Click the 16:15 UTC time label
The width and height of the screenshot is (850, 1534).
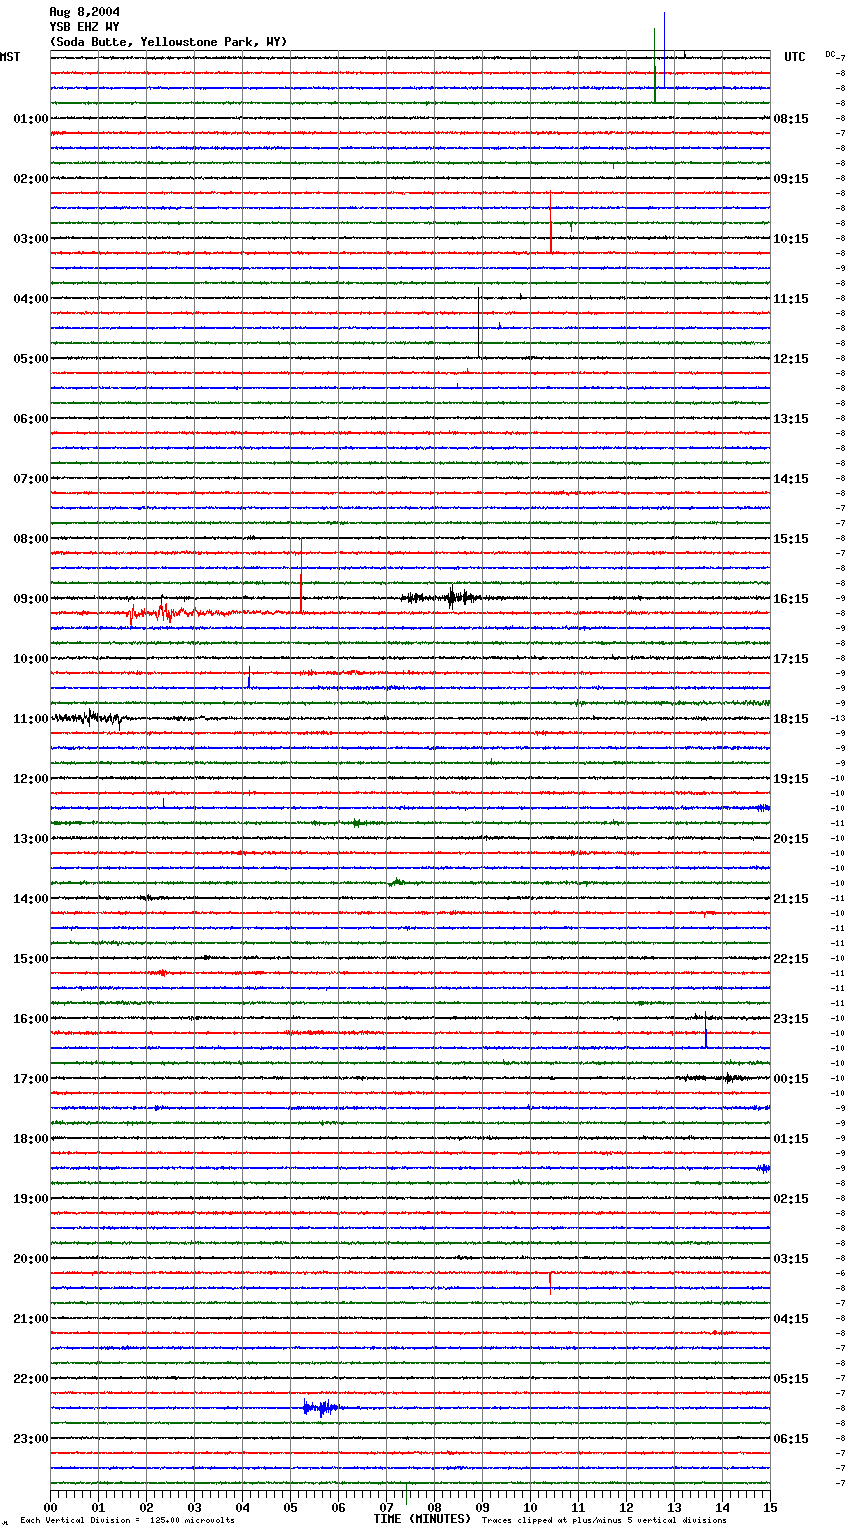[x=791, y=599]
